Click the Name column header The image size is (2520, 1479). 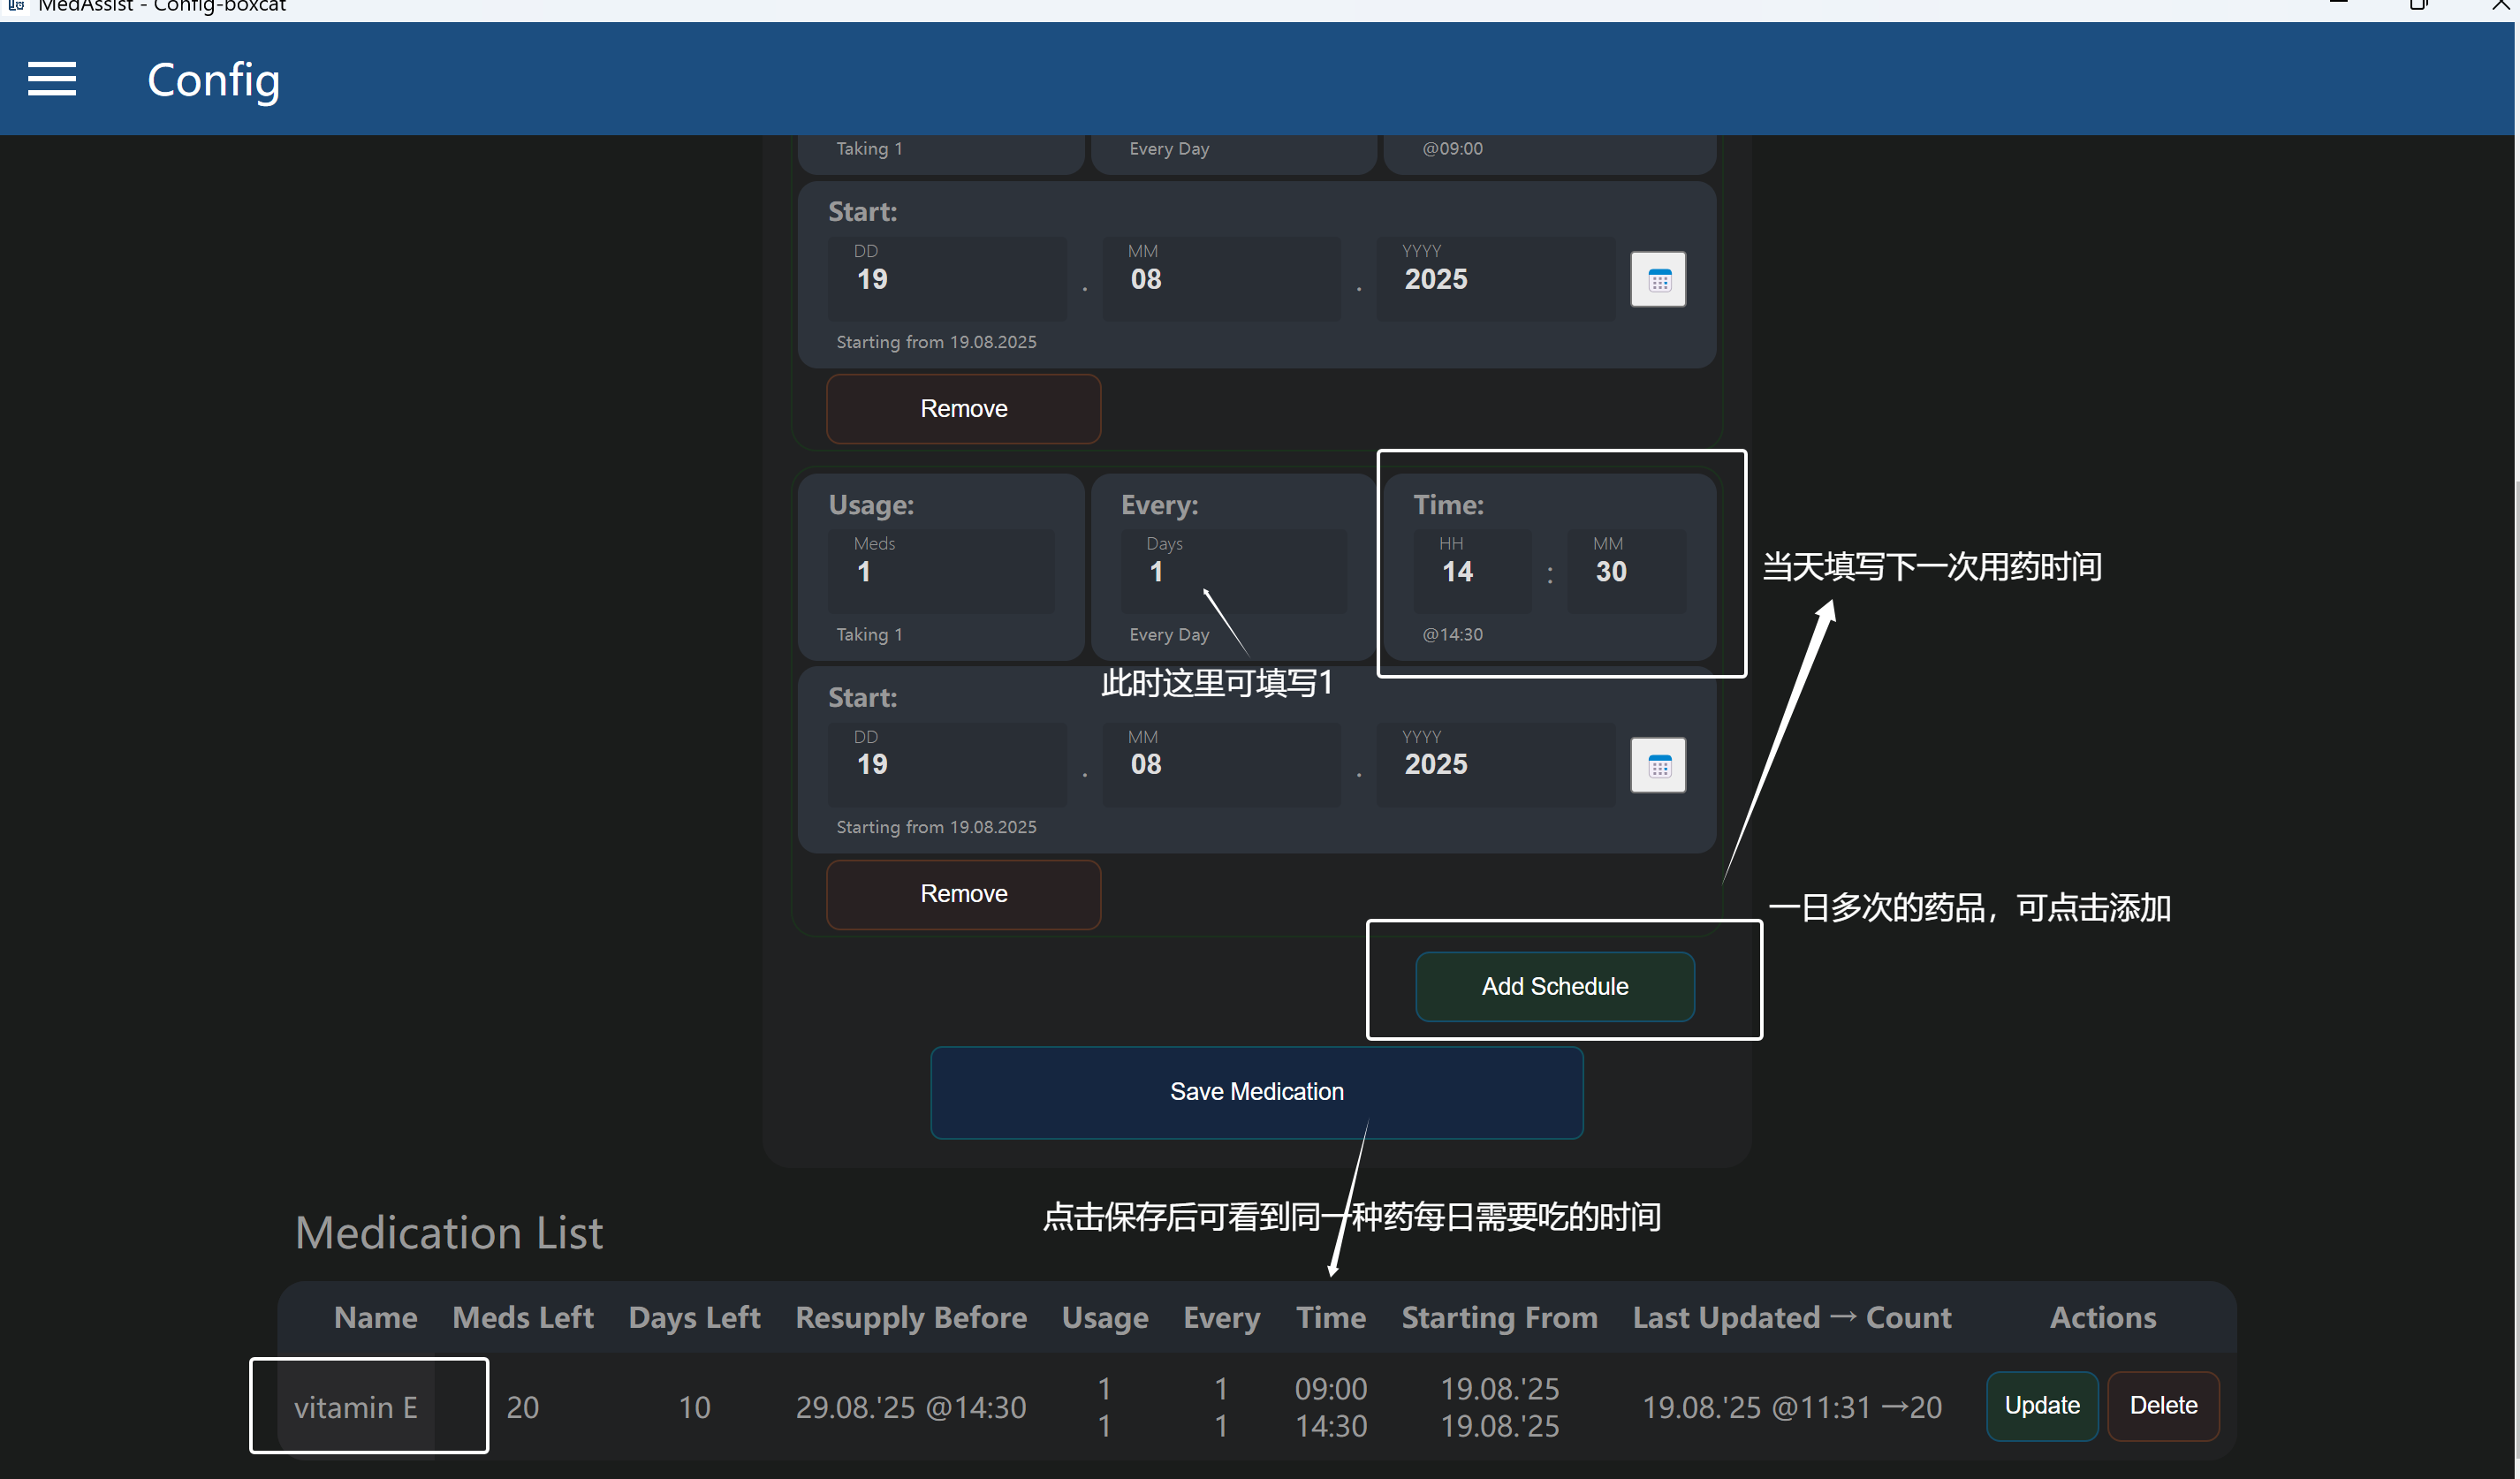point(375,1317)
